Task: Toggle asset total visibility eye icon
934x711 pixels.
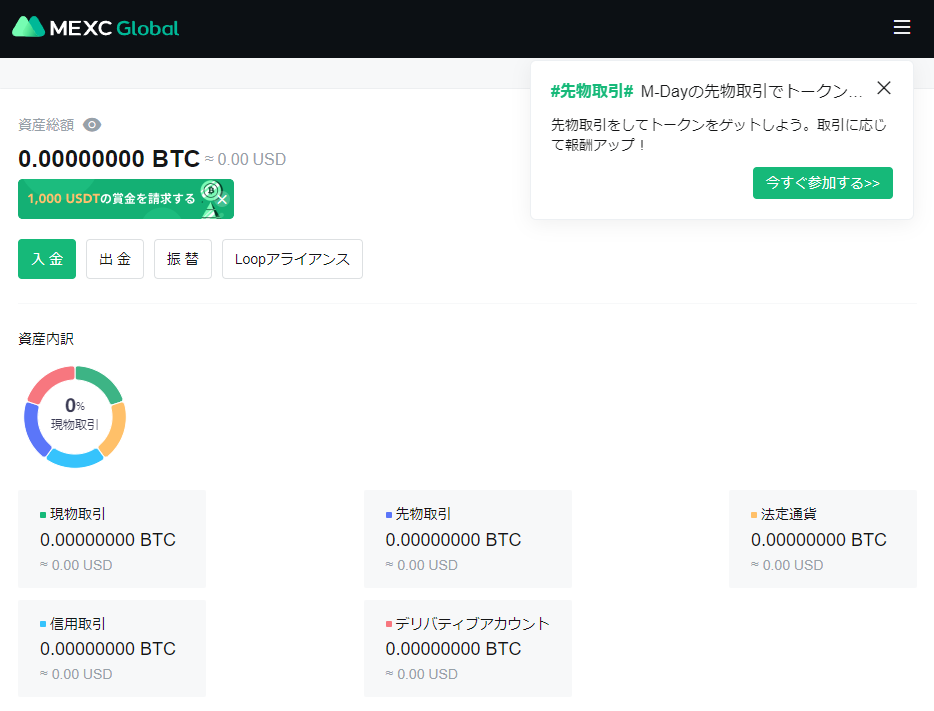Action: (92, 125)
